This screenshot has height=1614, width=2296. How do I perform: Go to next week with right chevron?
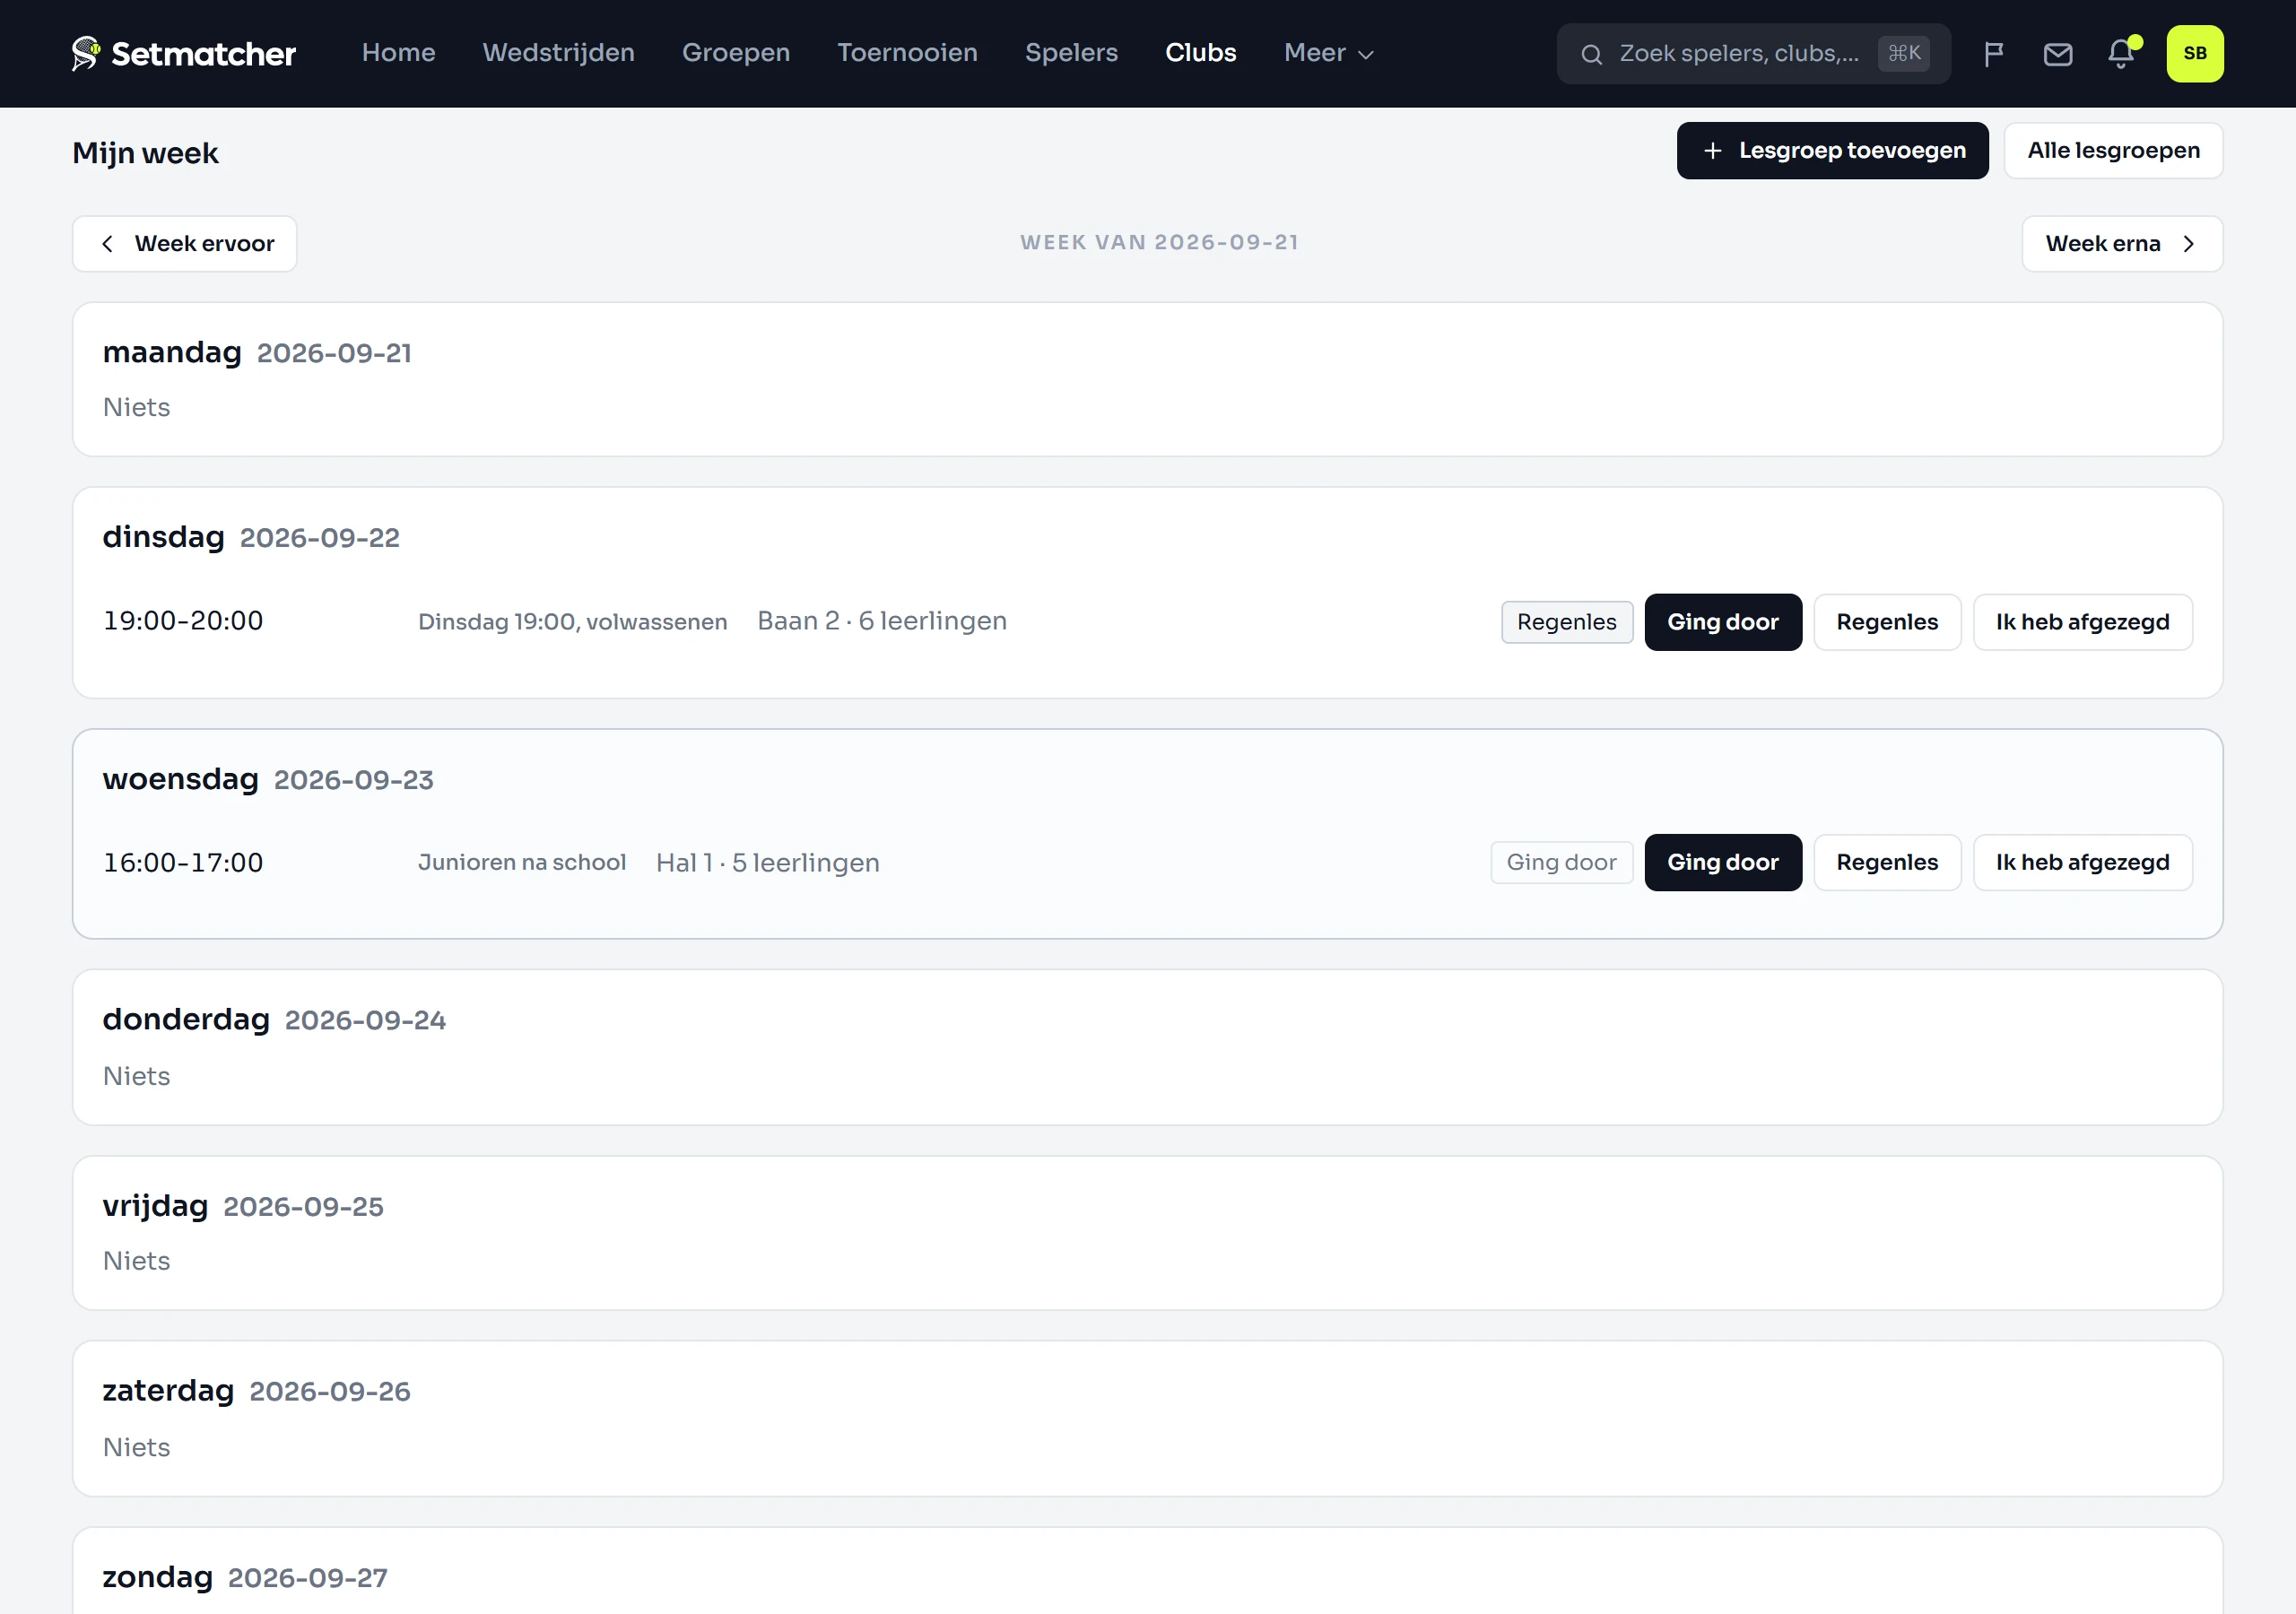2188,244
